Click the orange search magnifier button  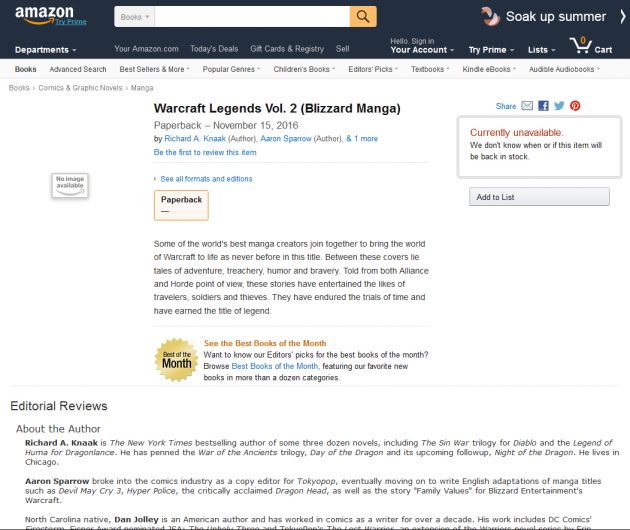click(363, 16)
